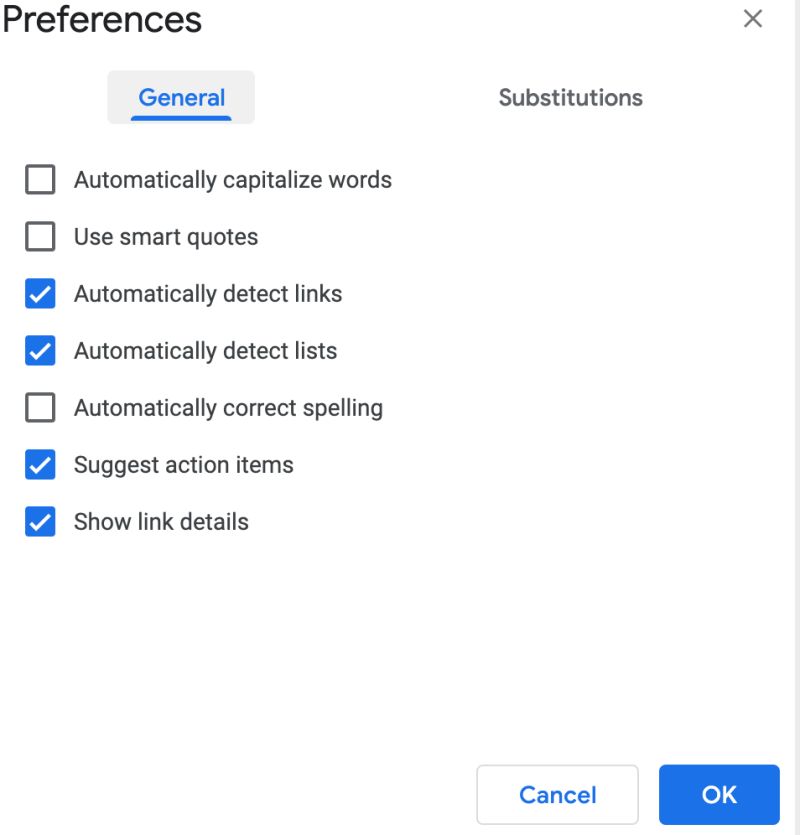800x835 pixels.
Task: Tick the Use smart quotes checkbox
Action: 40,237
